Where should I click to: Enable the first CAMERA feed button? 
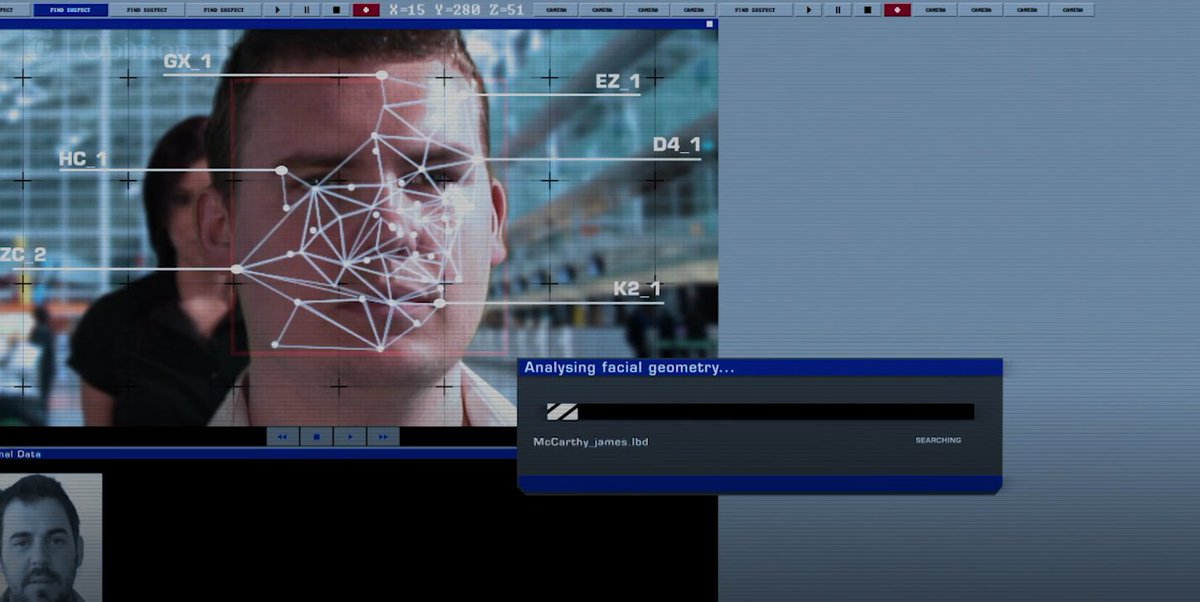(556, 9)
